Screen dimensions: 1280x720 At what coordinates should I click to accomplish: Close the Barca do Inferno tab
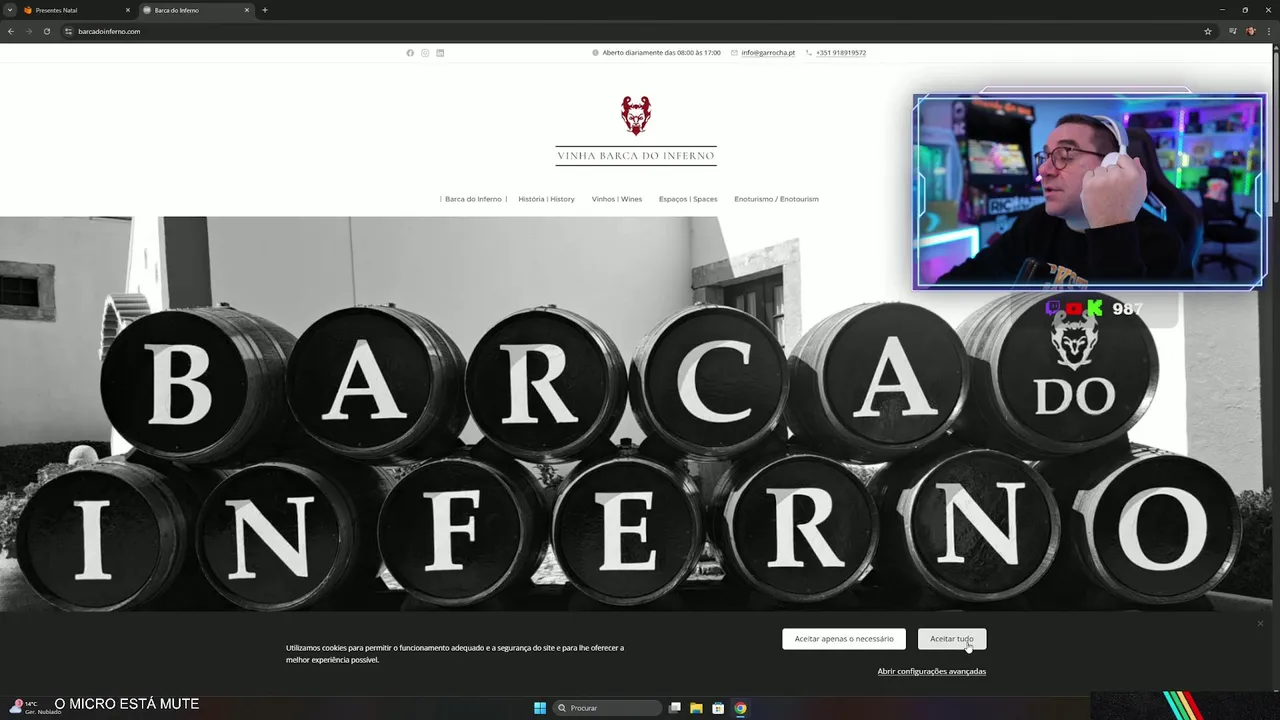[x=247, y=10]
